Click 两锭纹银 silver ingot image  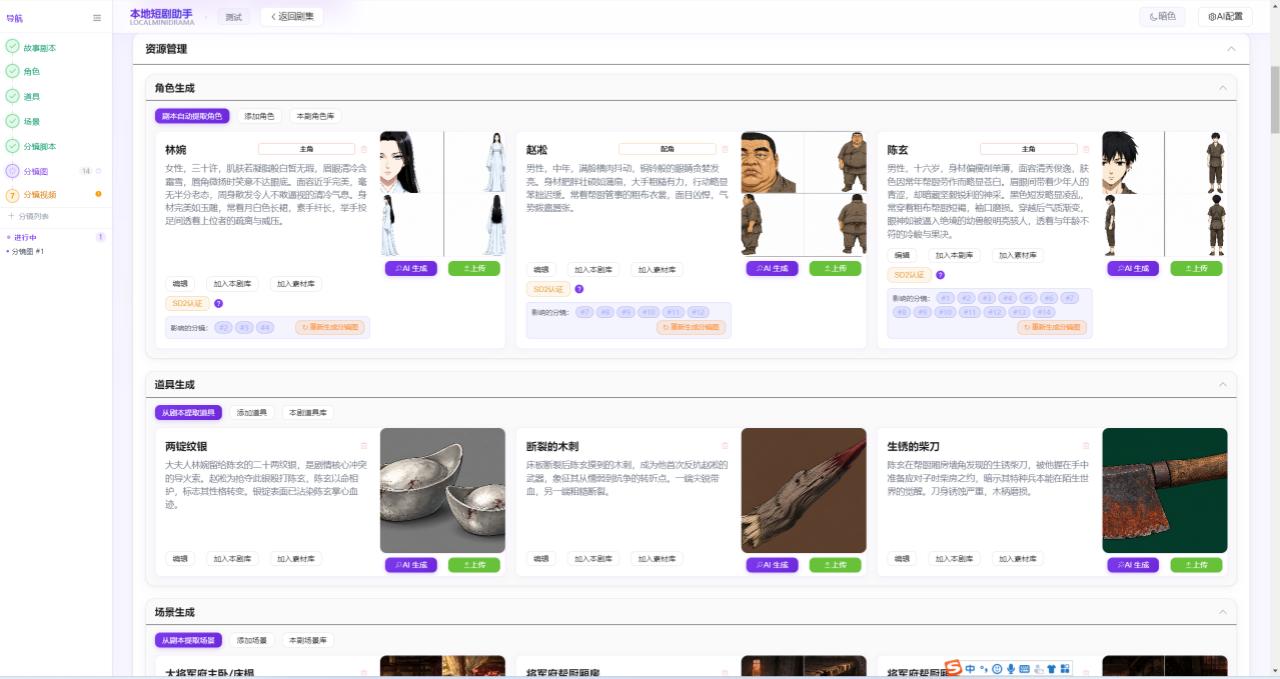[442, 490]
